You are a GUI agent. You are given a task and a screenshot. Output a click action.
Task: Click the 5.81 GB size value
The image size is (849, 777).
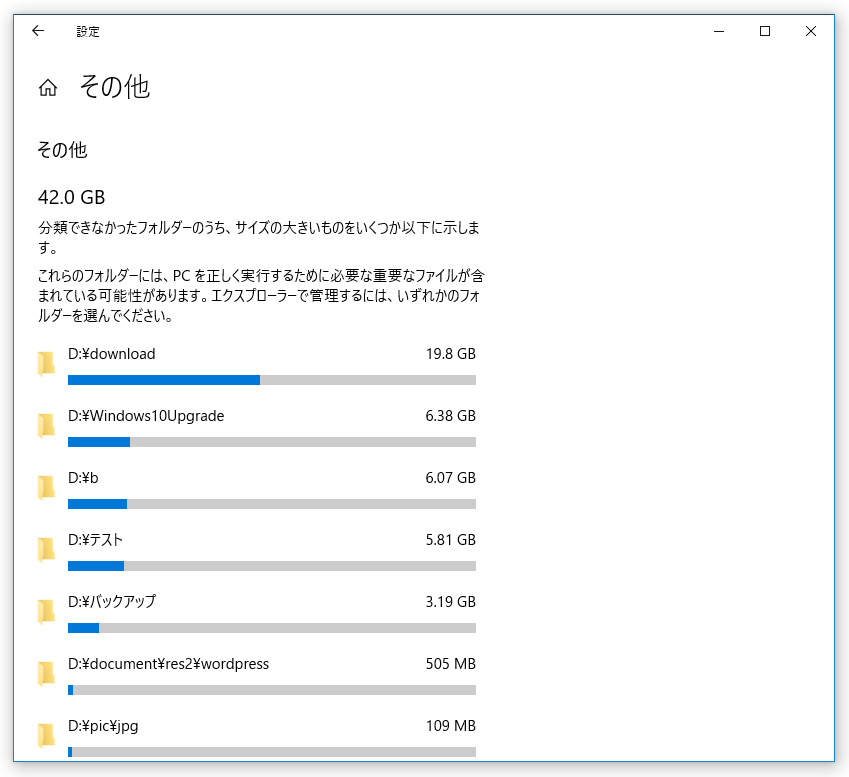point(450,540)
